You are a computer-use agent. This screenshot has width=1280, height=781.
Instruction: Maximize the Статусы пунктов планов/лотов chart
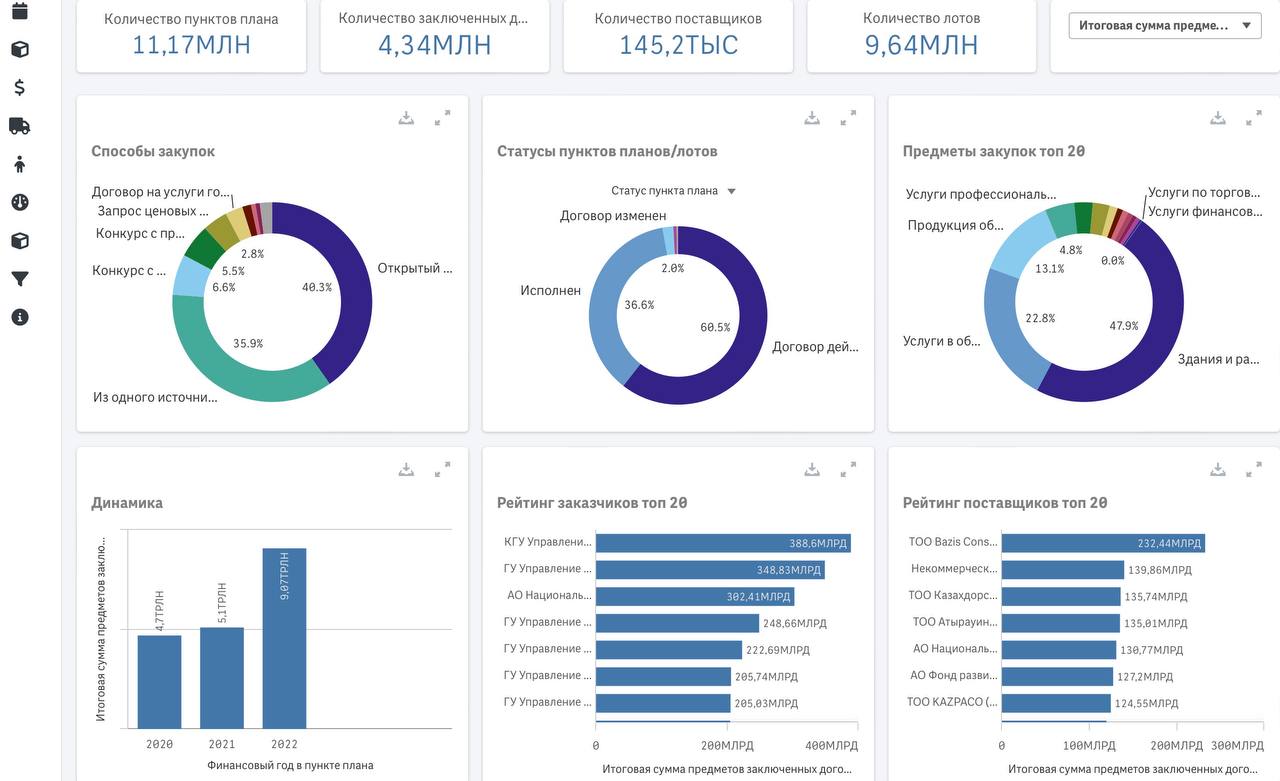pos(848,118)
